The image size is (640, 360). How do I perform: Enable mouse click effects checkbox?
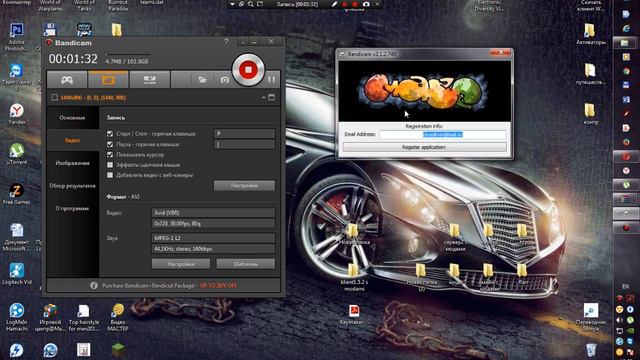(x=110, y=165)
